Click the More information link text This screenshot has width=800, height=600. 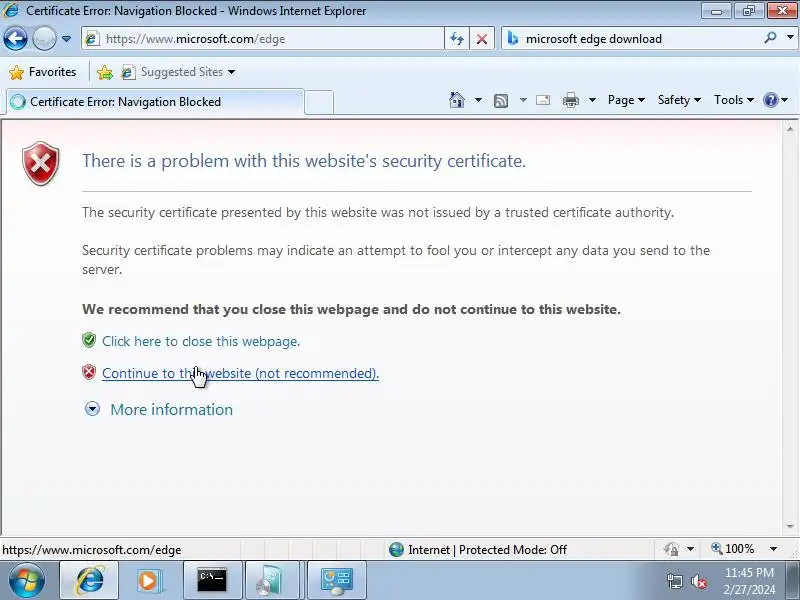click(171, 410)
